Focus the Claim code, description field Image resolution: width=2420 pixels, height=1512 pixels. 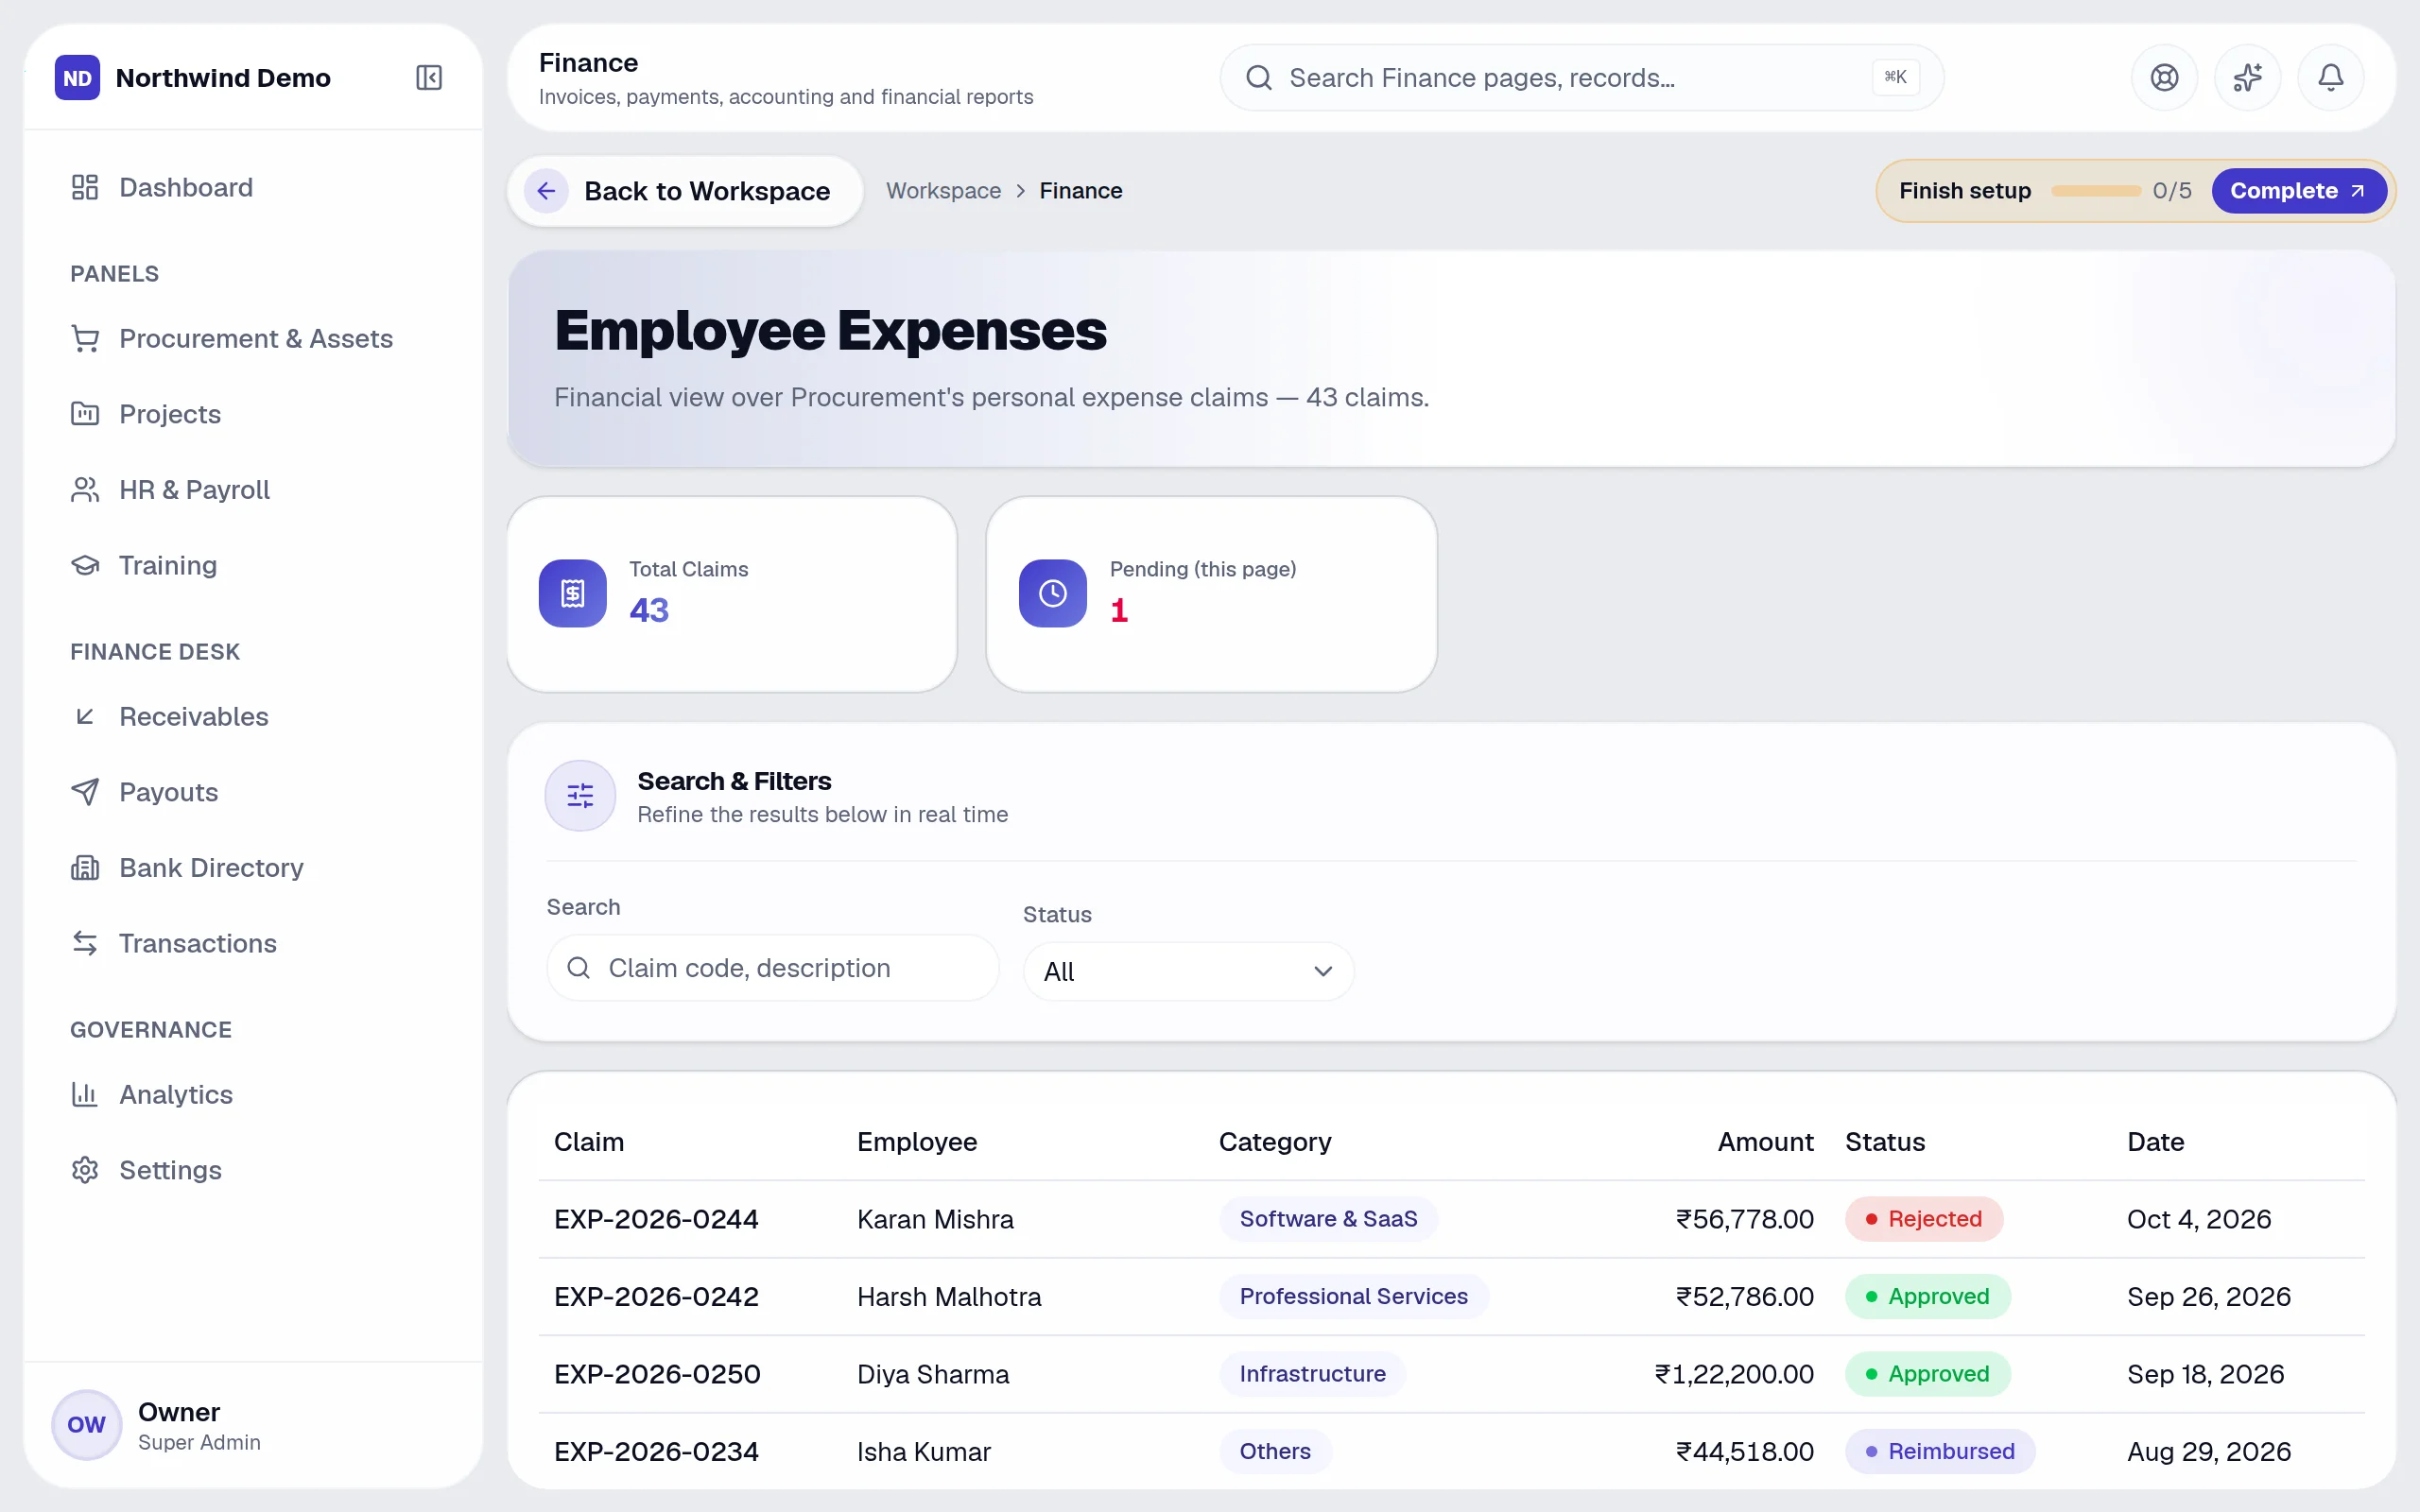(772, 968)
